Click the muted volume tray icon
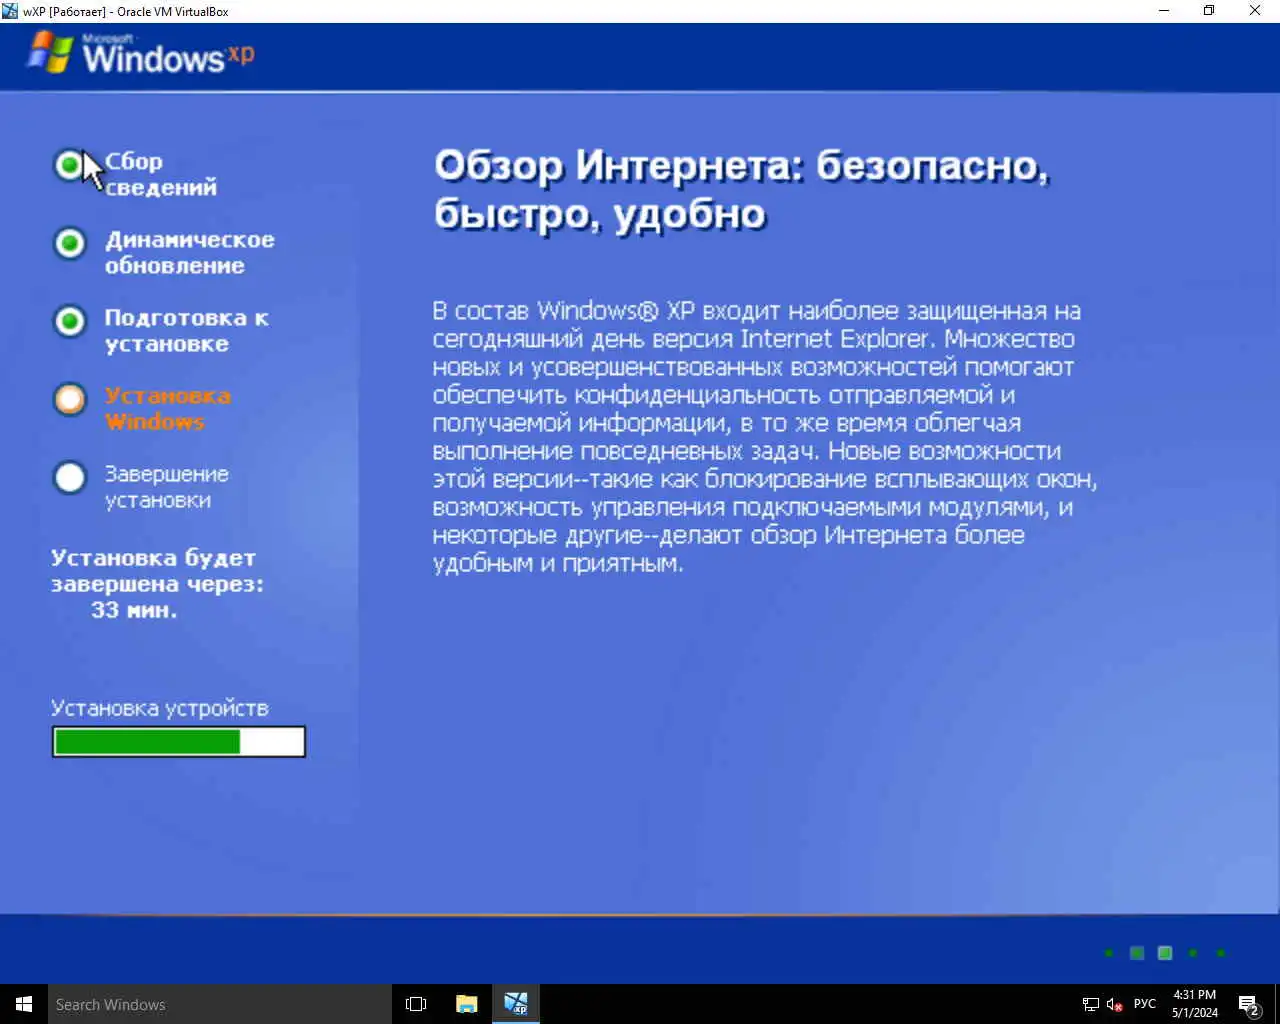 coord(1115,1004)
